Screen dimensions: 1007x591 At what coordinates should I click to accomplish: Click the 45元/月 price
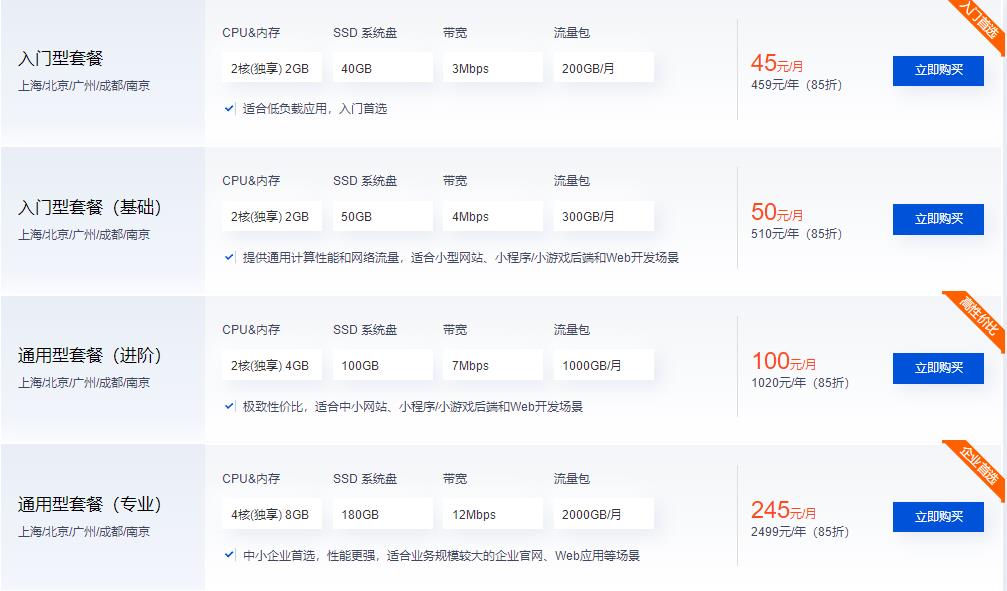[x=777, y=63]
